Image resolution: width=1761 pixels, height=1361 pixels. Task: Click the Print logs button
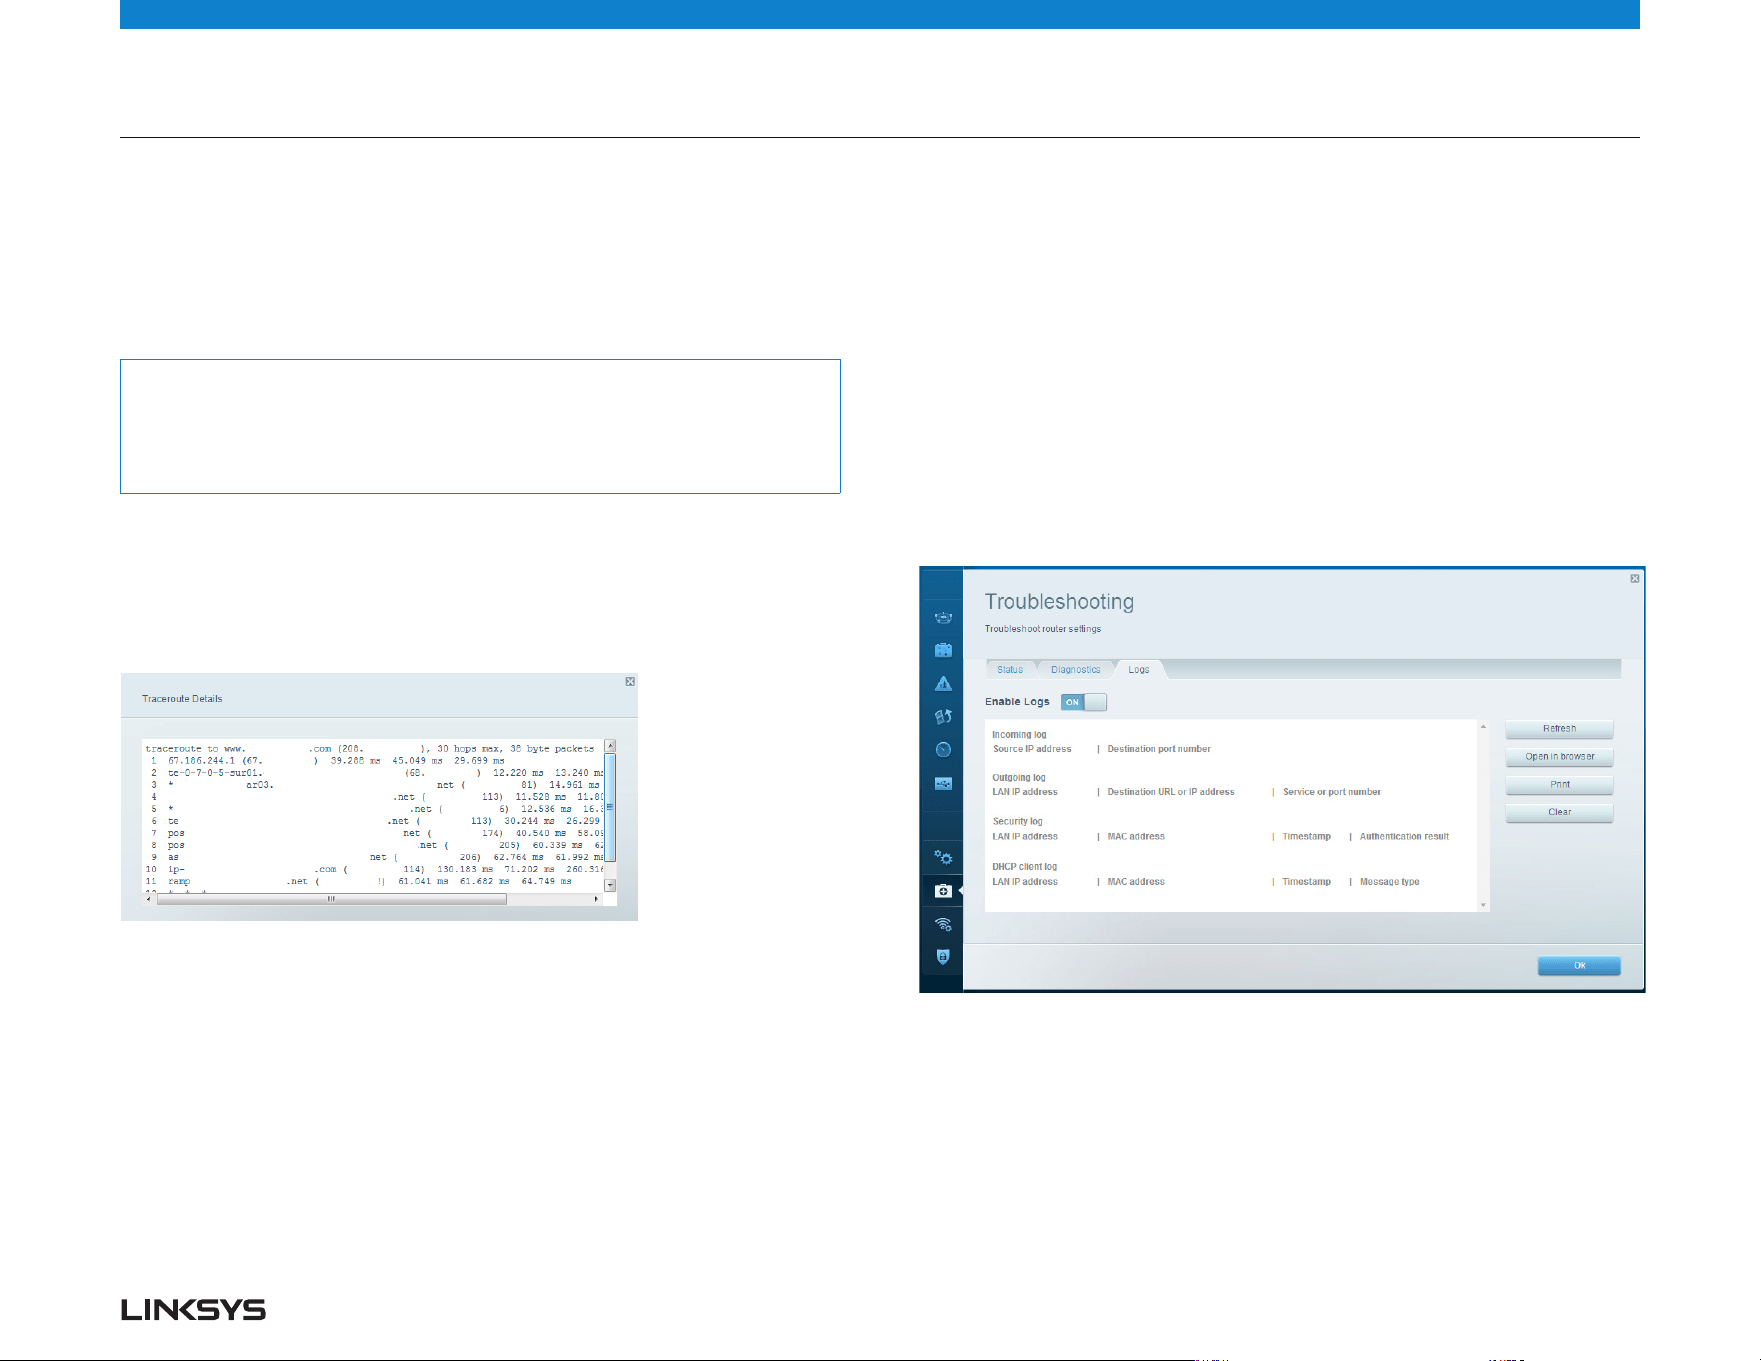[1559, 785]
